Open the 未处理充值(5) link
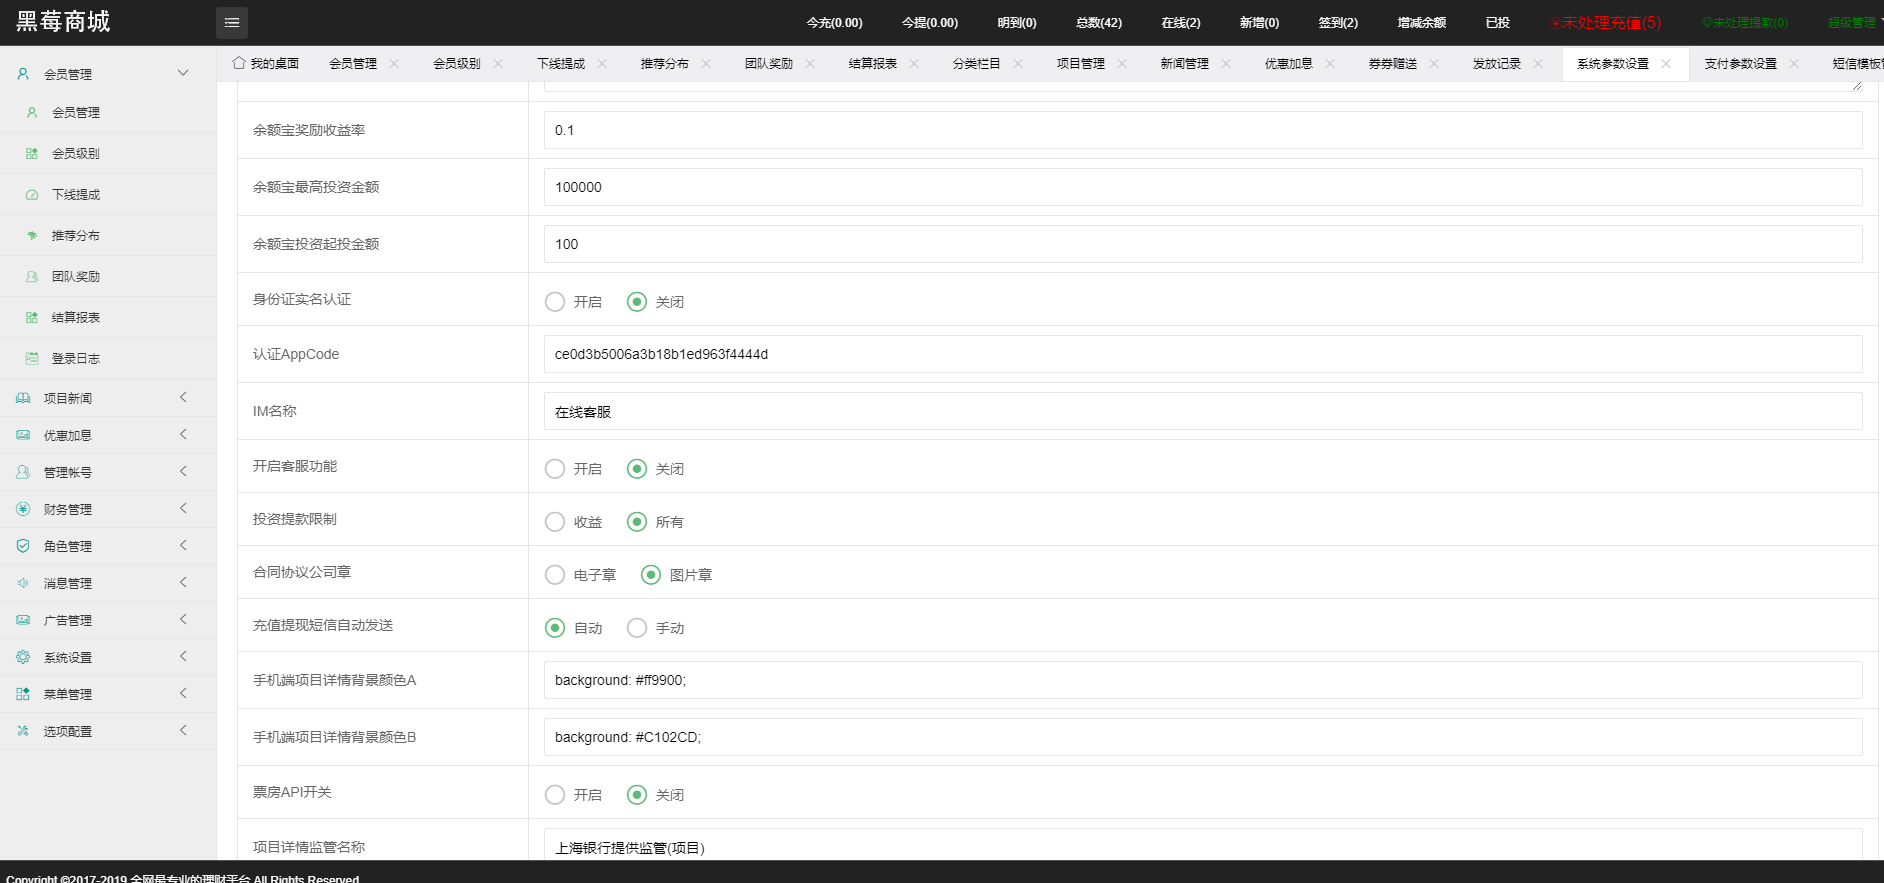1884x883 pixels. click(1606, 23)
